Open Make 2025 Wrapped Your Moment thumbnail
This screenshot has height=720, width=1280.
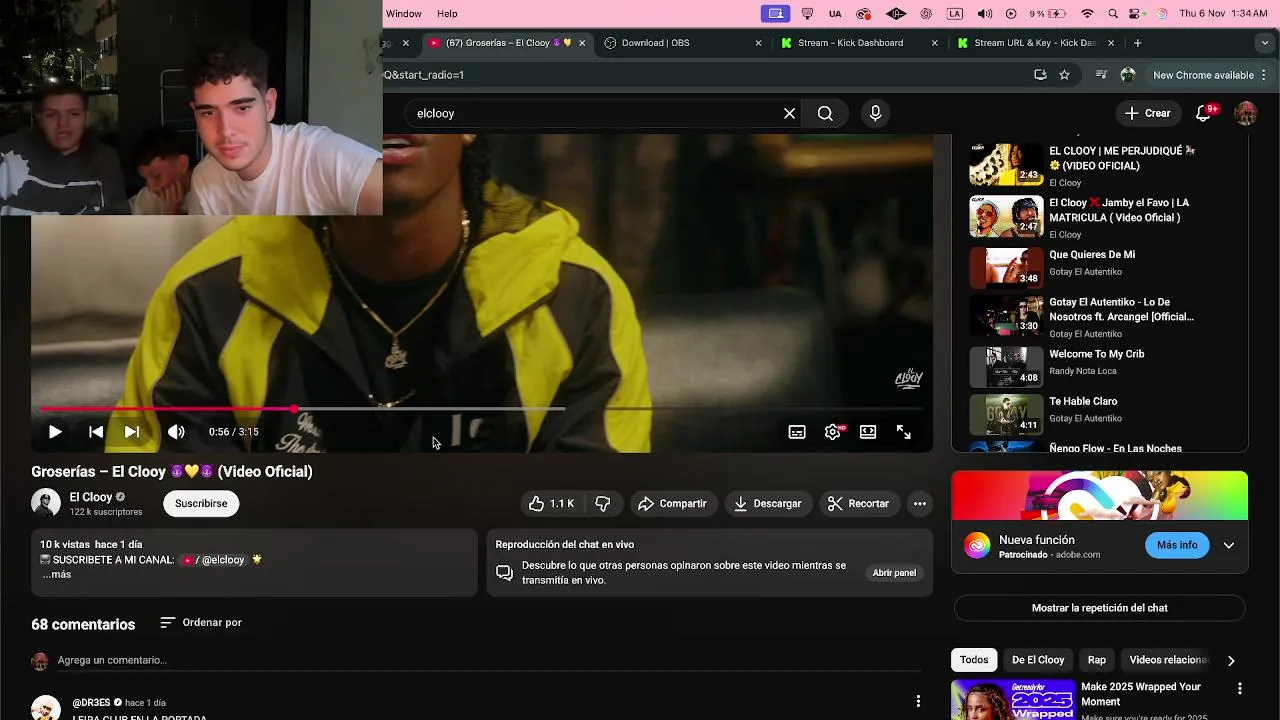(x=1013, y=700)
